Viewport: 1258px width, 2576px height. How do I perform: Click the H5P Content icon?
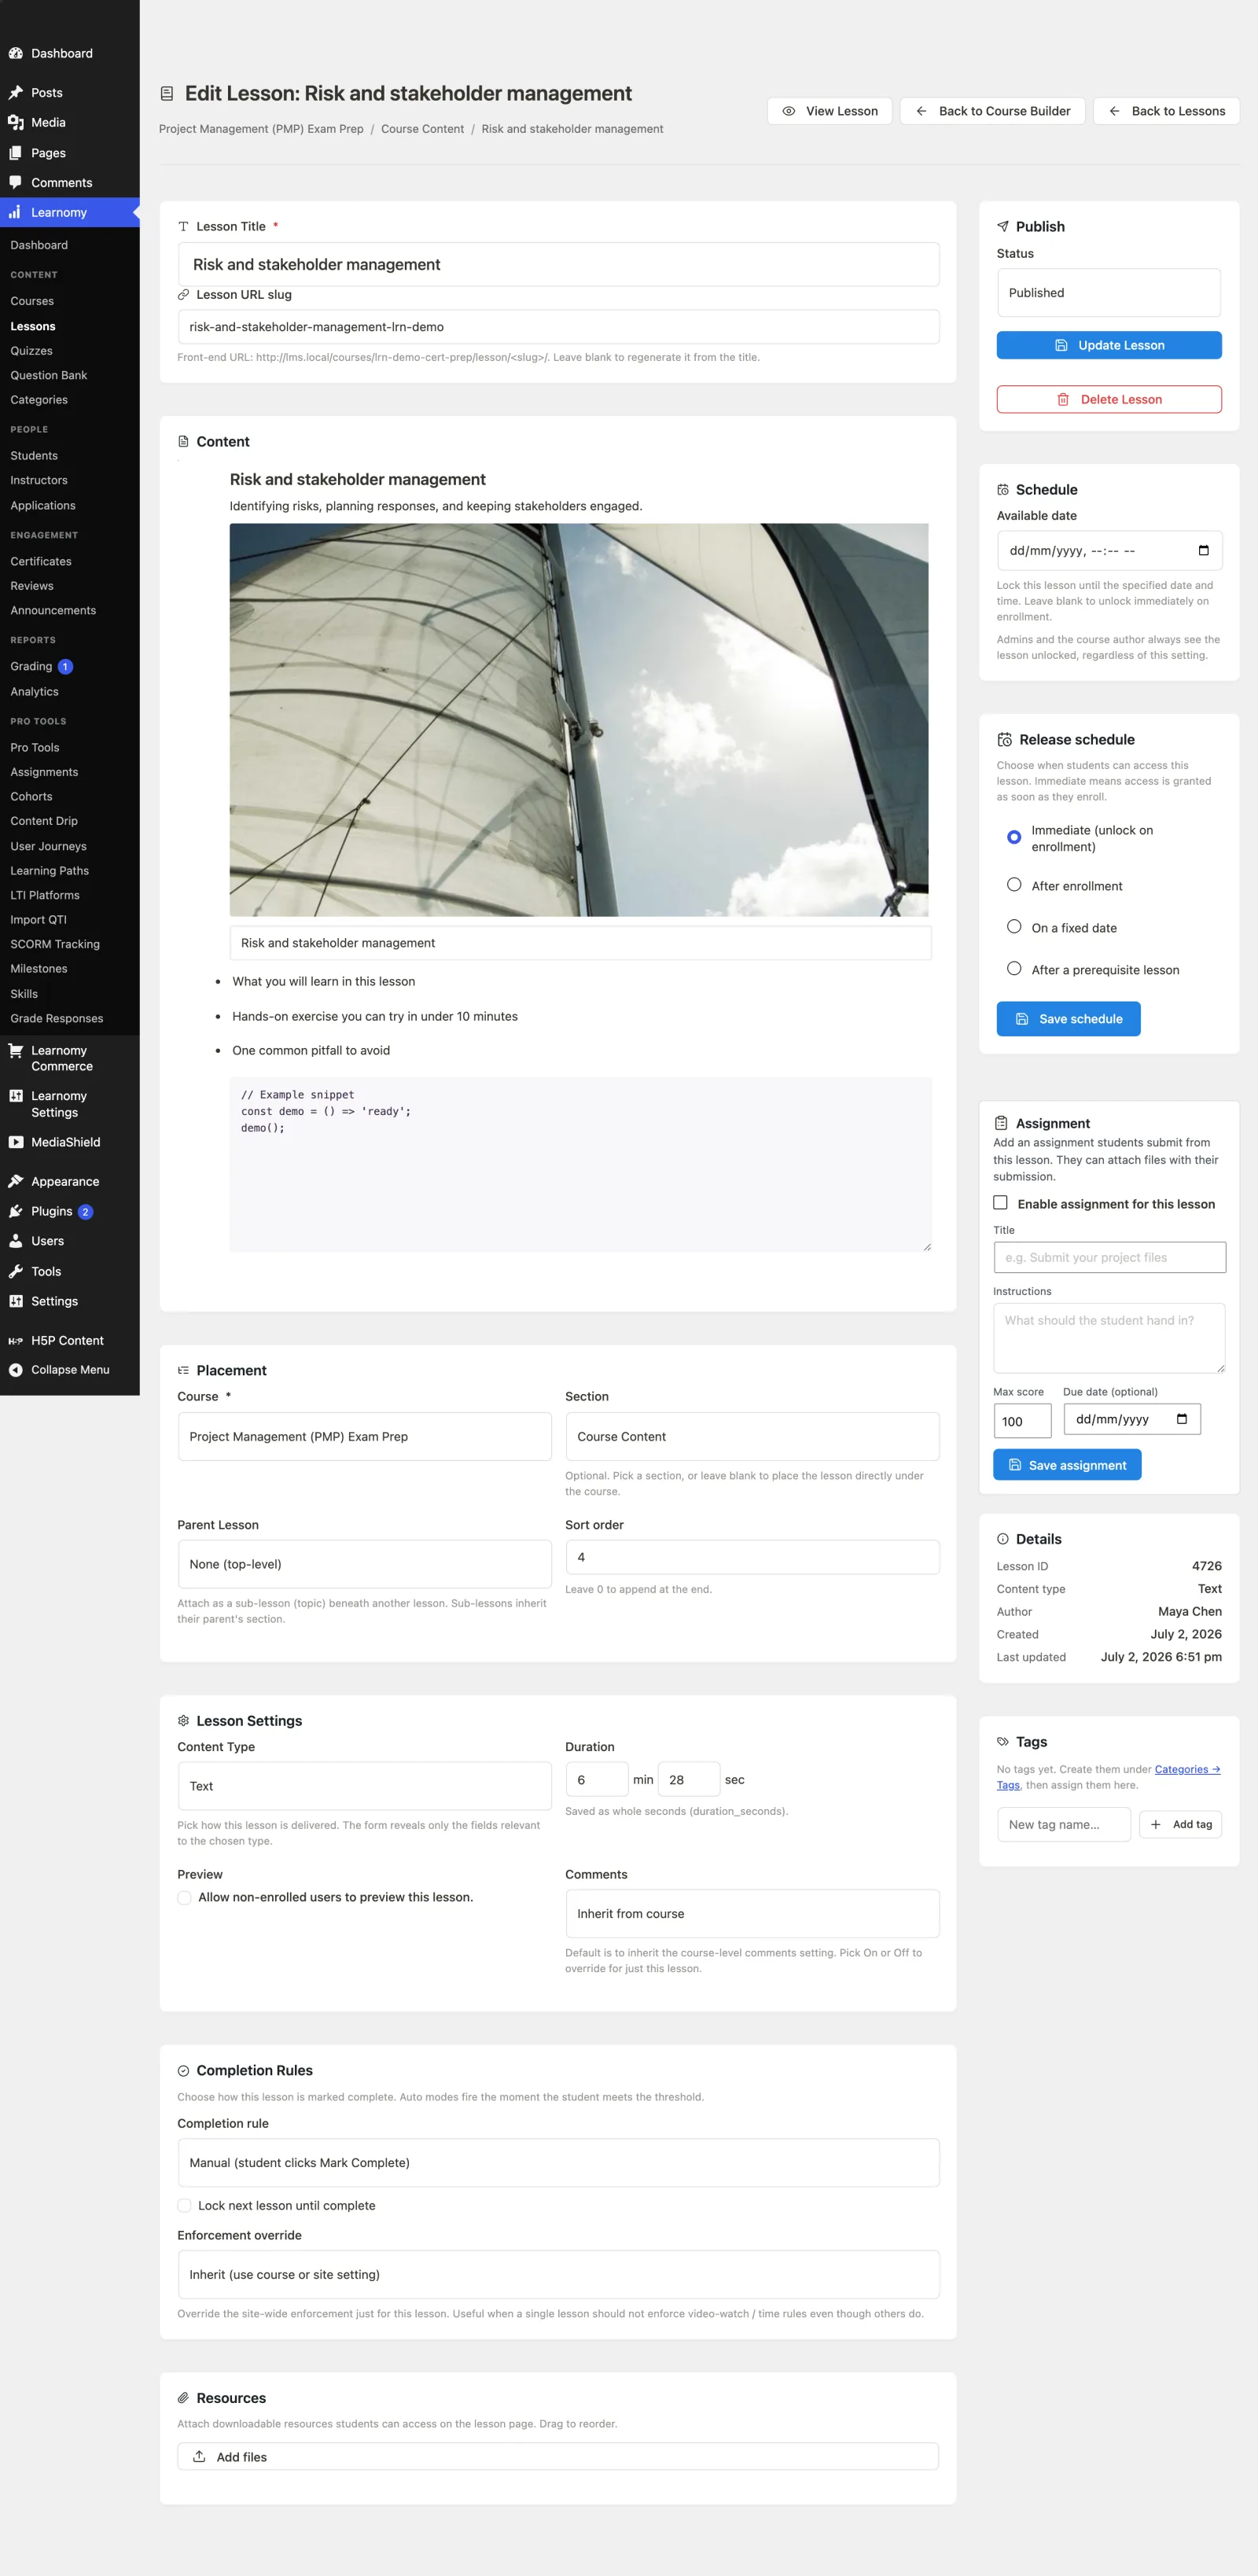[x=16, y=1341]
